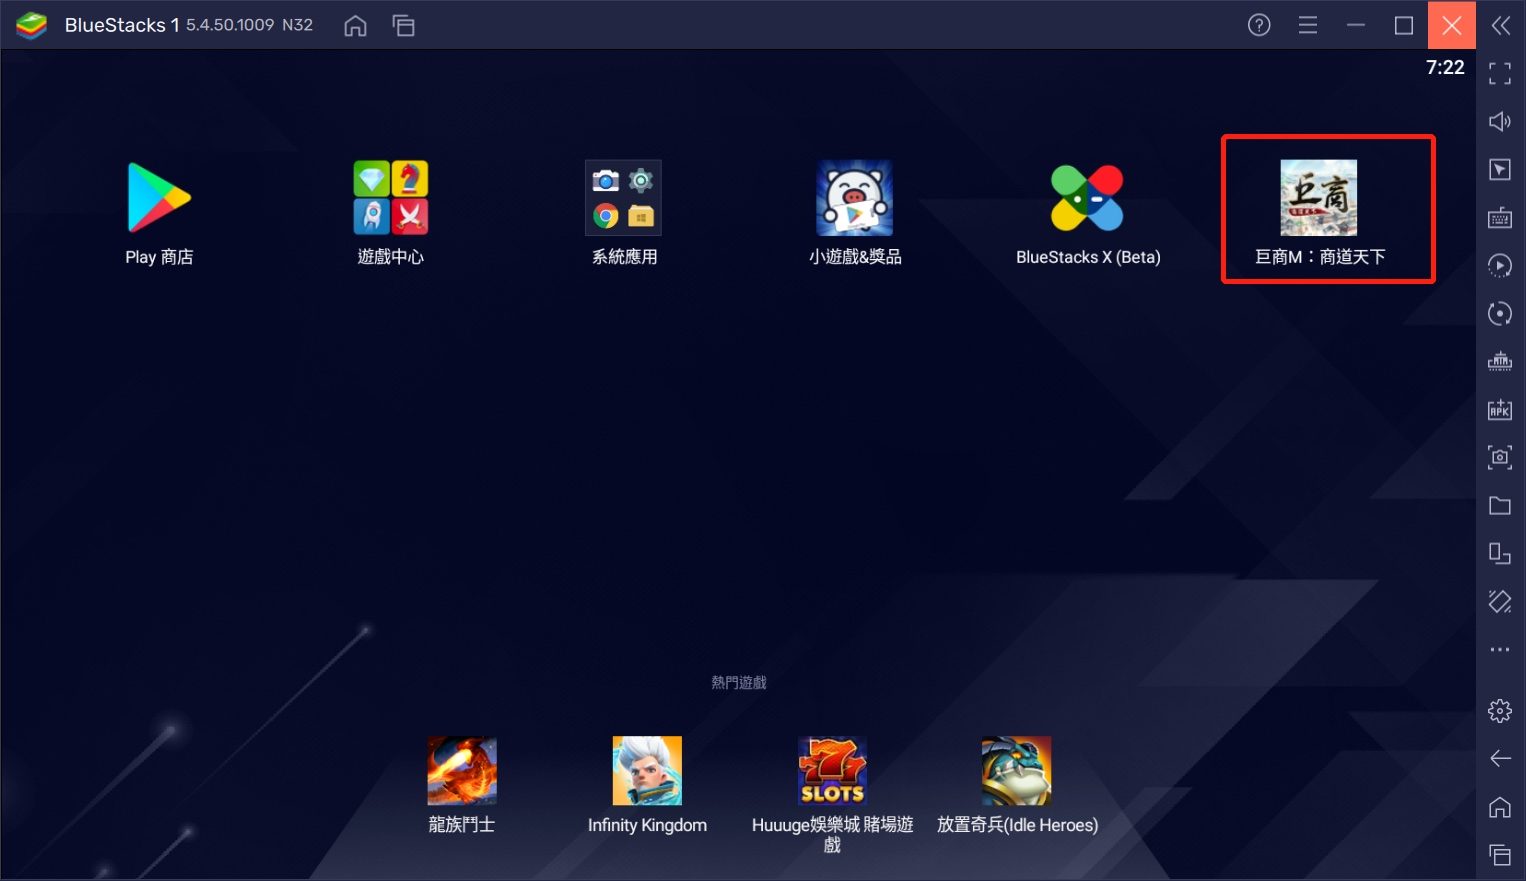Screen dimensions: 1526x881
Task: Launch 小遊戲&獎品 app
Action: (855, 198)
